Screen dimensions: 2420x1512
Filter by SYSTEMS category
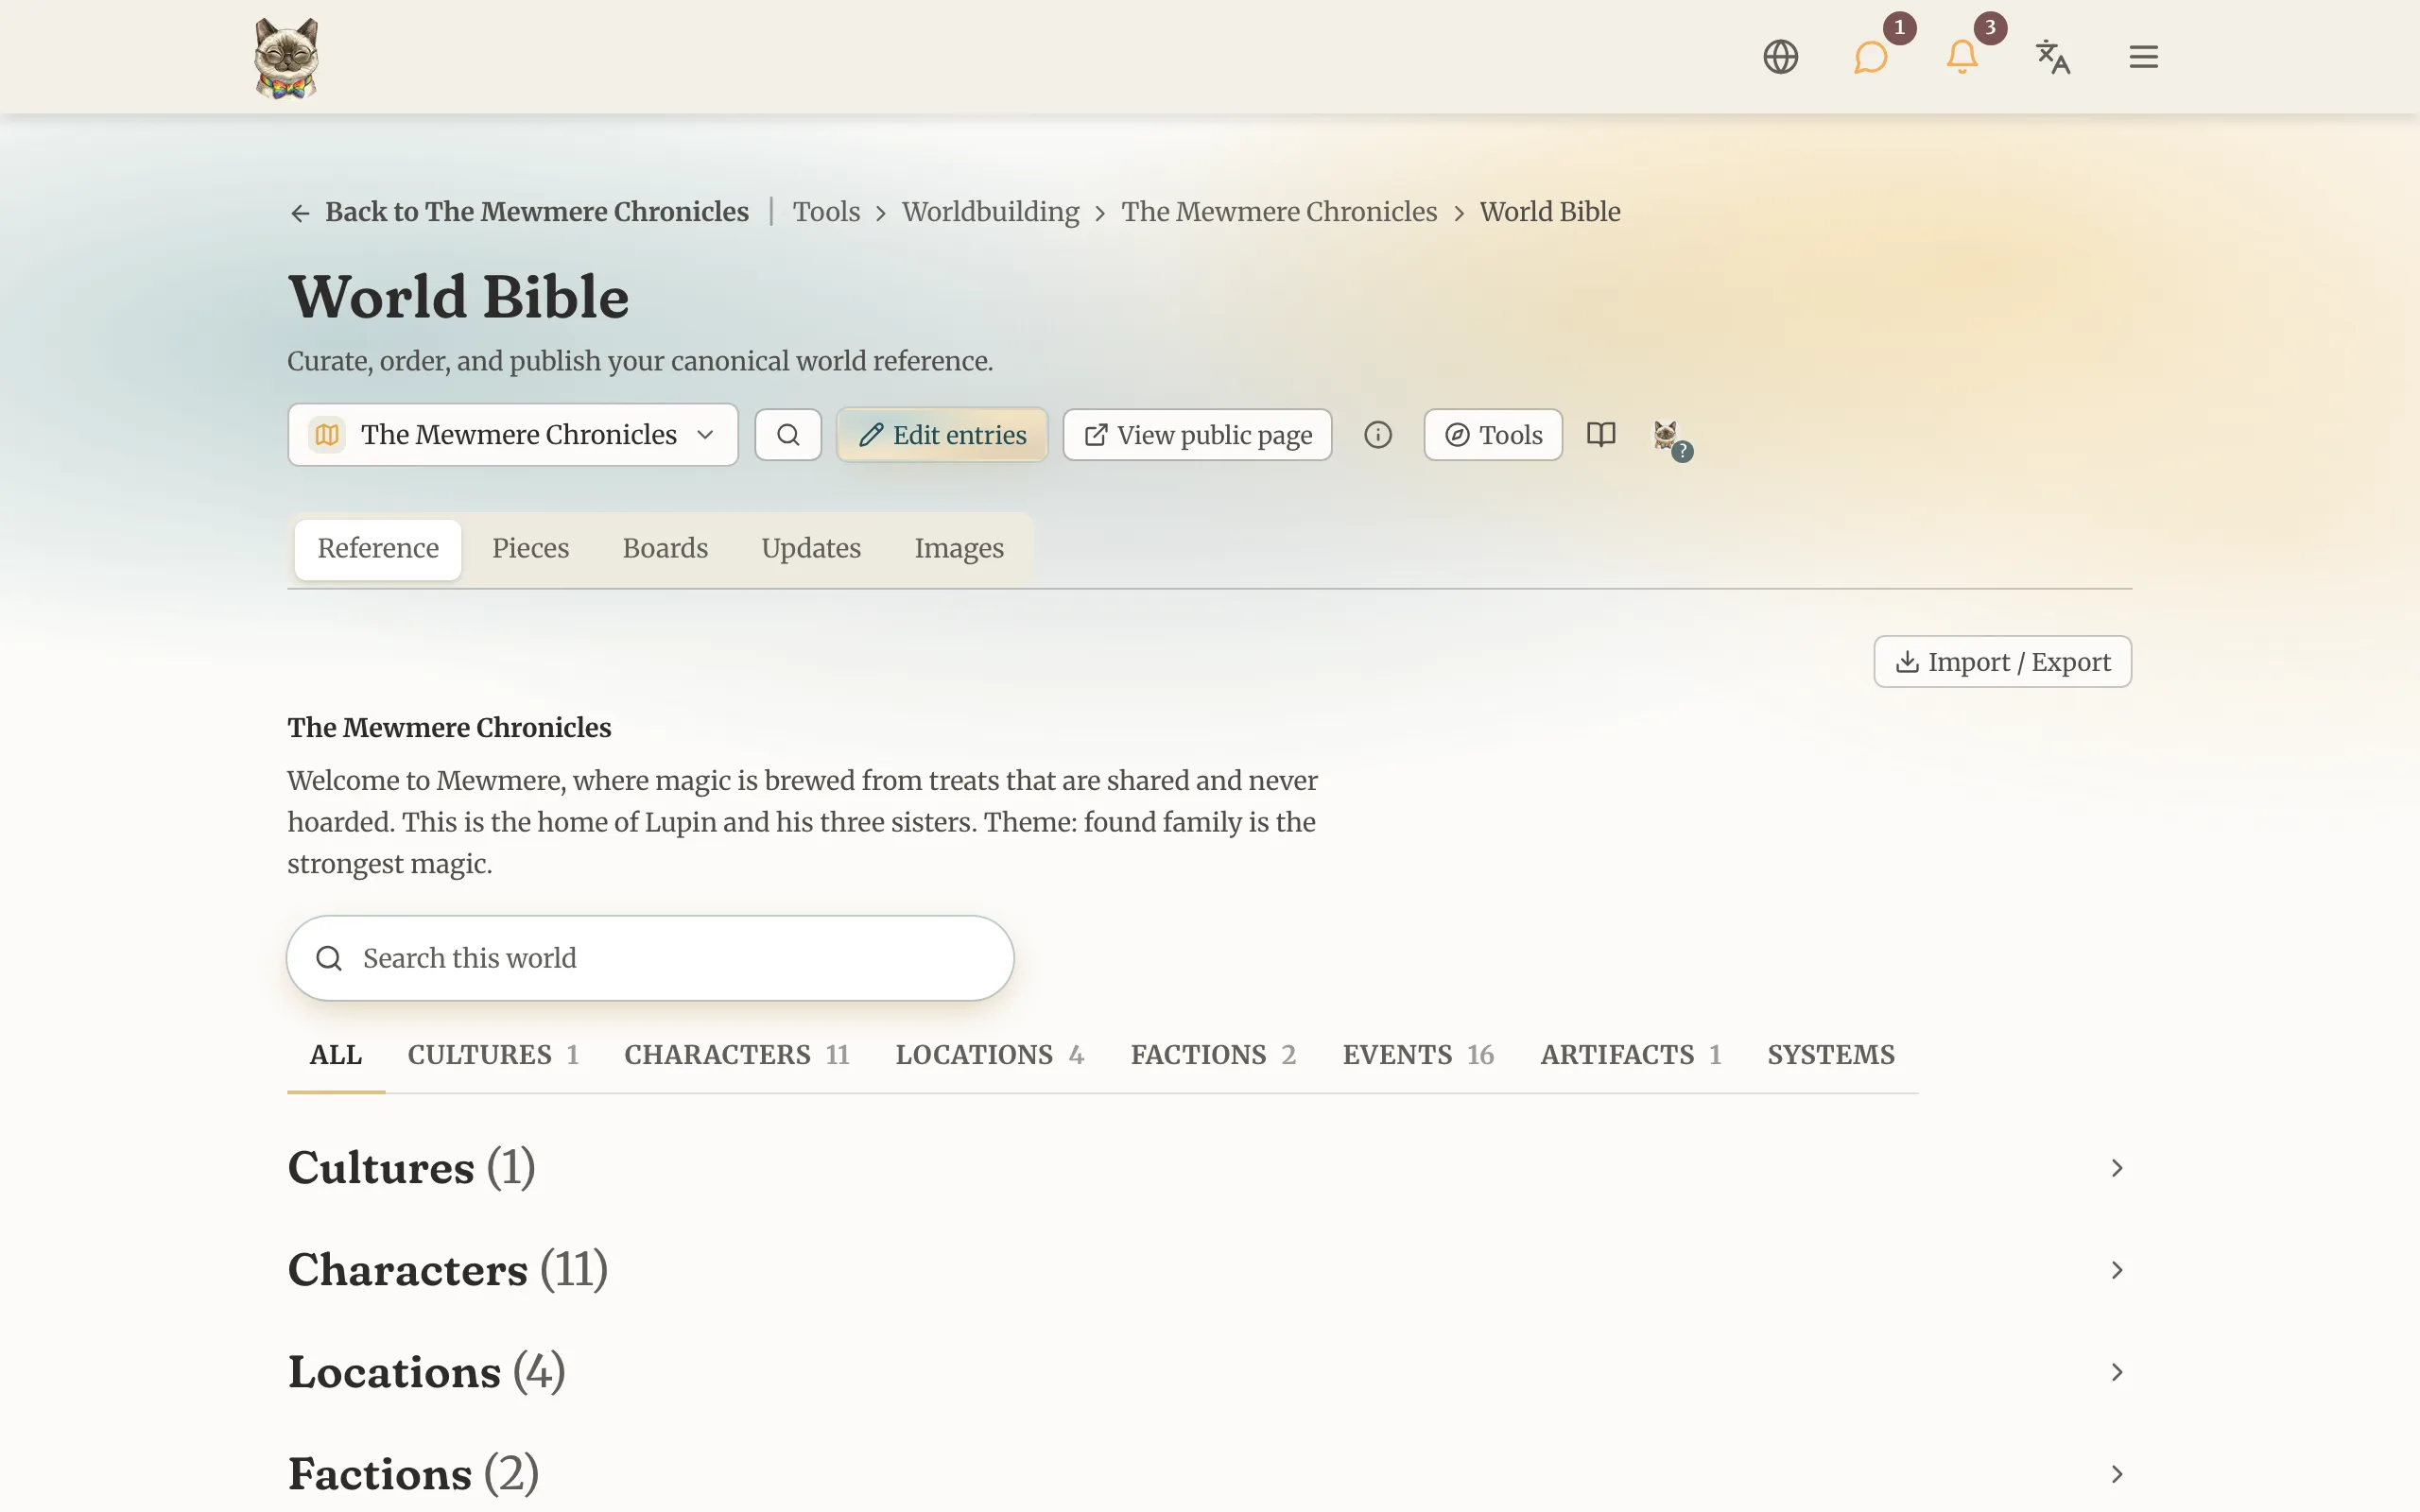(x=1831, y=1055)
